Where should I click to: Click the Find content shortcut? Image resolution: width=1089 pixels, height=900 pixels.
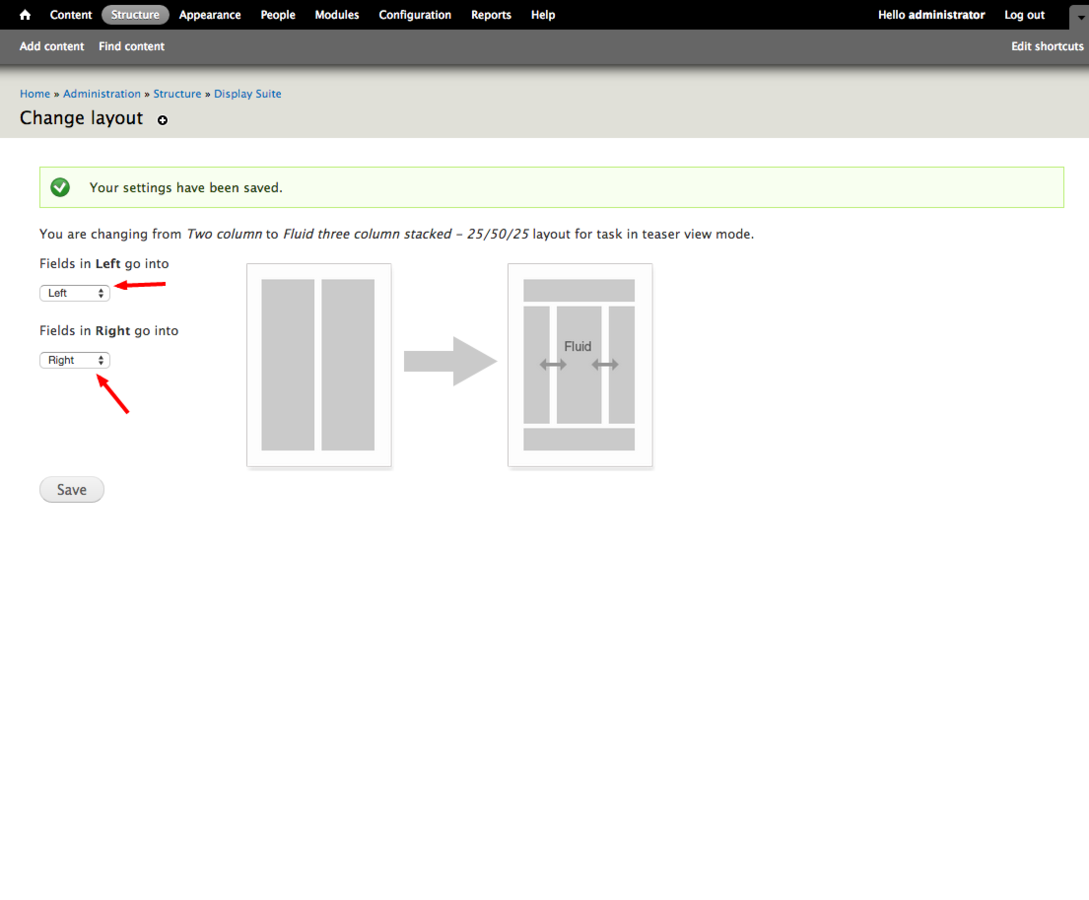pyautogui.click(x=131, y=47)
